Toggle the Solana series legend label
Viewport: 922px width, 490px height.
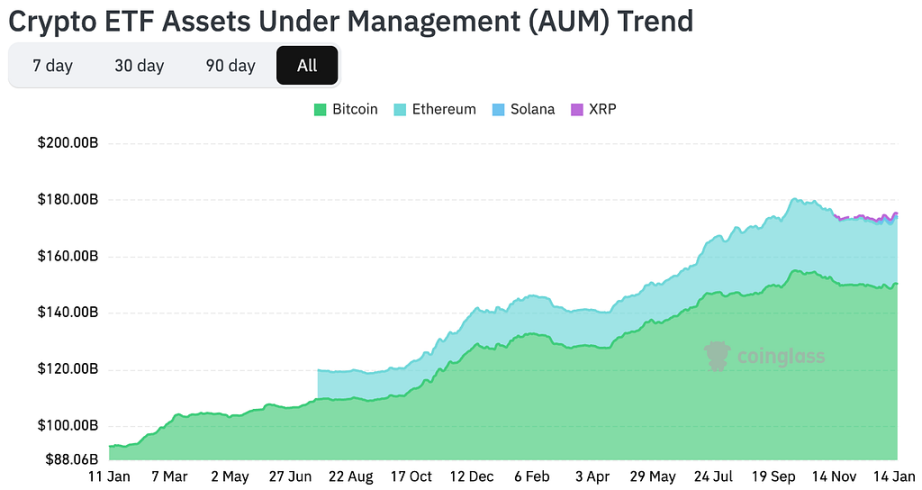pos(532,109)
